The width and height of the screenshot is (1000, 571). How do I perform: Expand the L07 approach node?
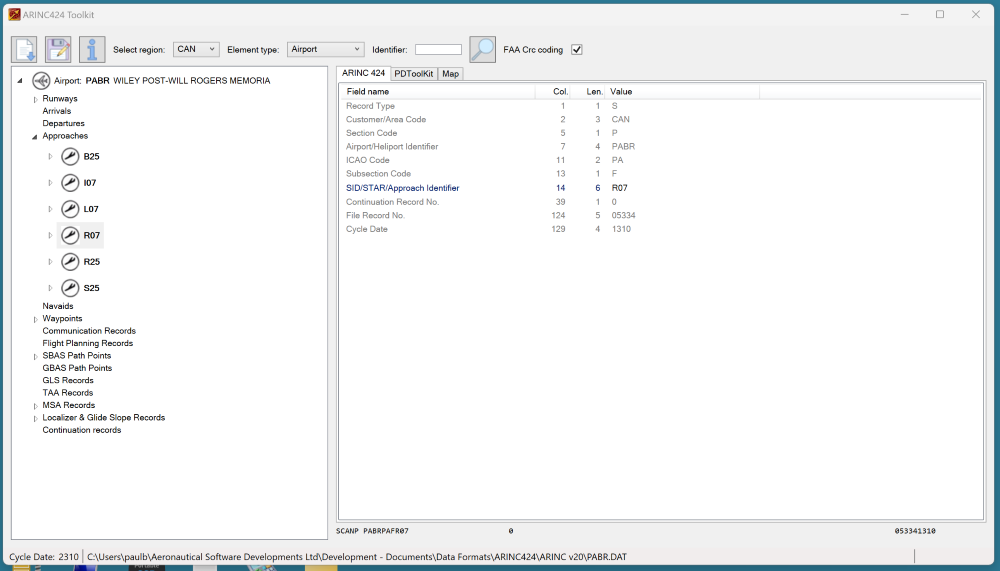50,209
